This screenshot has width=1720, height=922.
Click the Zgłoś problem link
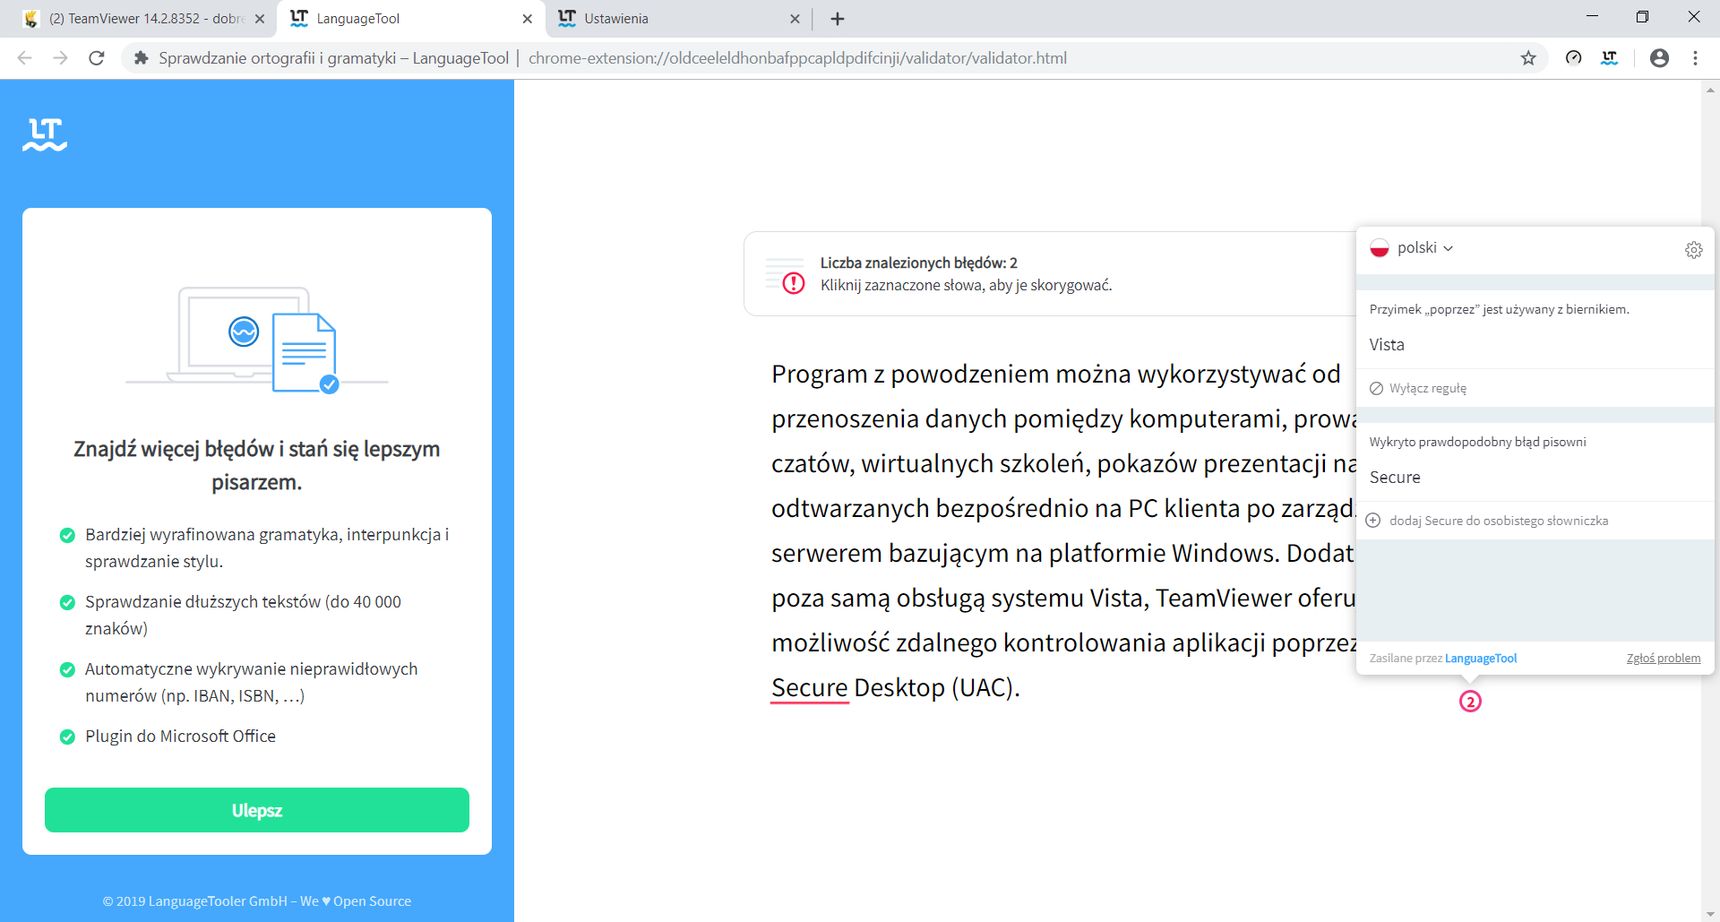tap(1663, 658)
